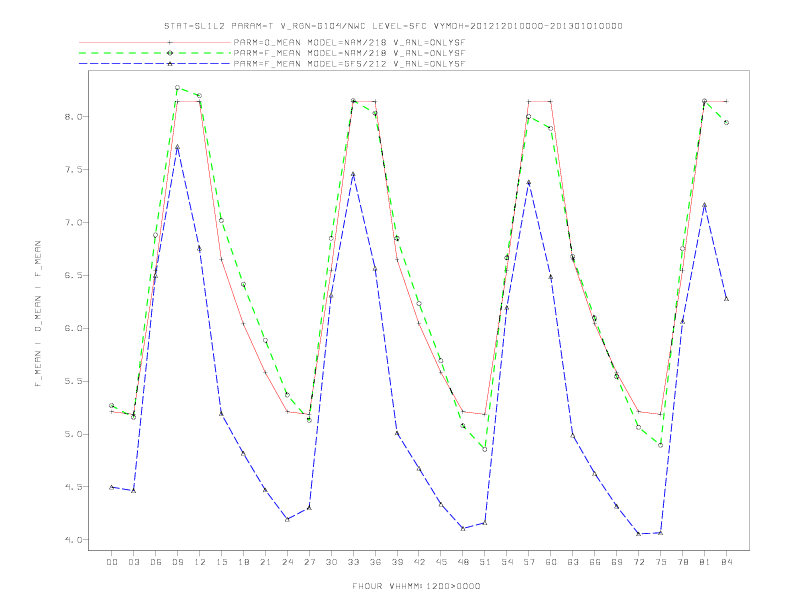792x612 pixels.
Task: Click green NAM circle endpoint at hour 84
Action: click(x=727, y=122)
